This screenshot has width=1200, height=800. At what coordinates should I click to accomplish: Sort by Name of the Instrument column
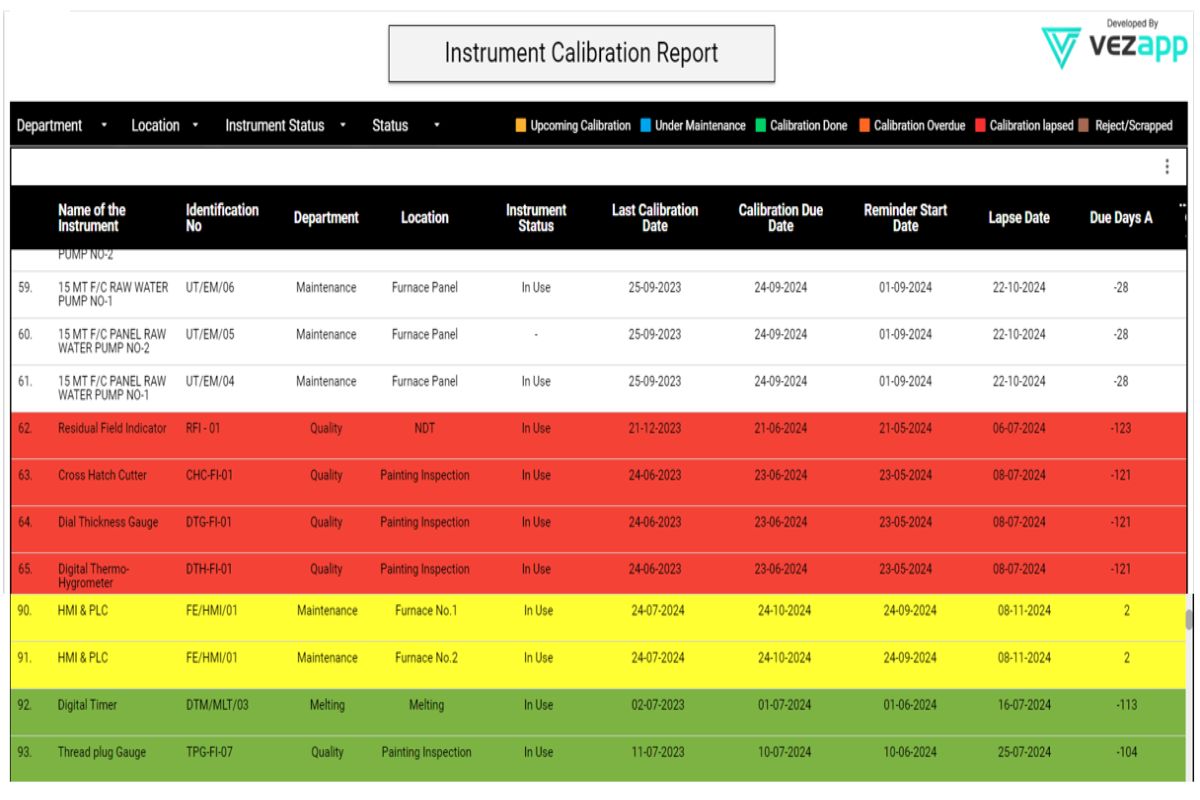pyautogui.click(x=92, y=217)
